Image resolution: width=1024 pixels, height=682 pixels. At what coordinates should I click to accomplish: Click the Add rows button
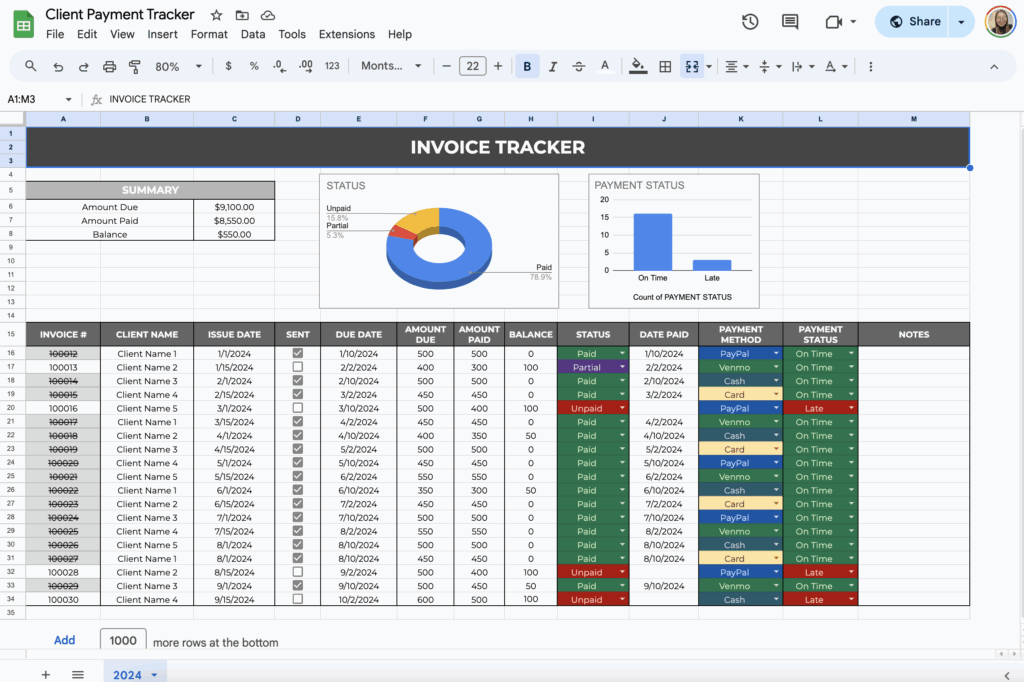[x=64, y=640]
